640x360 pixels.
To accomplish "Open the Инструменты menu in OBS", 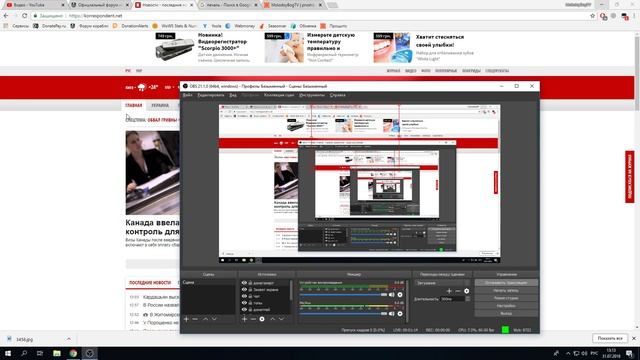I will [312, 95].
